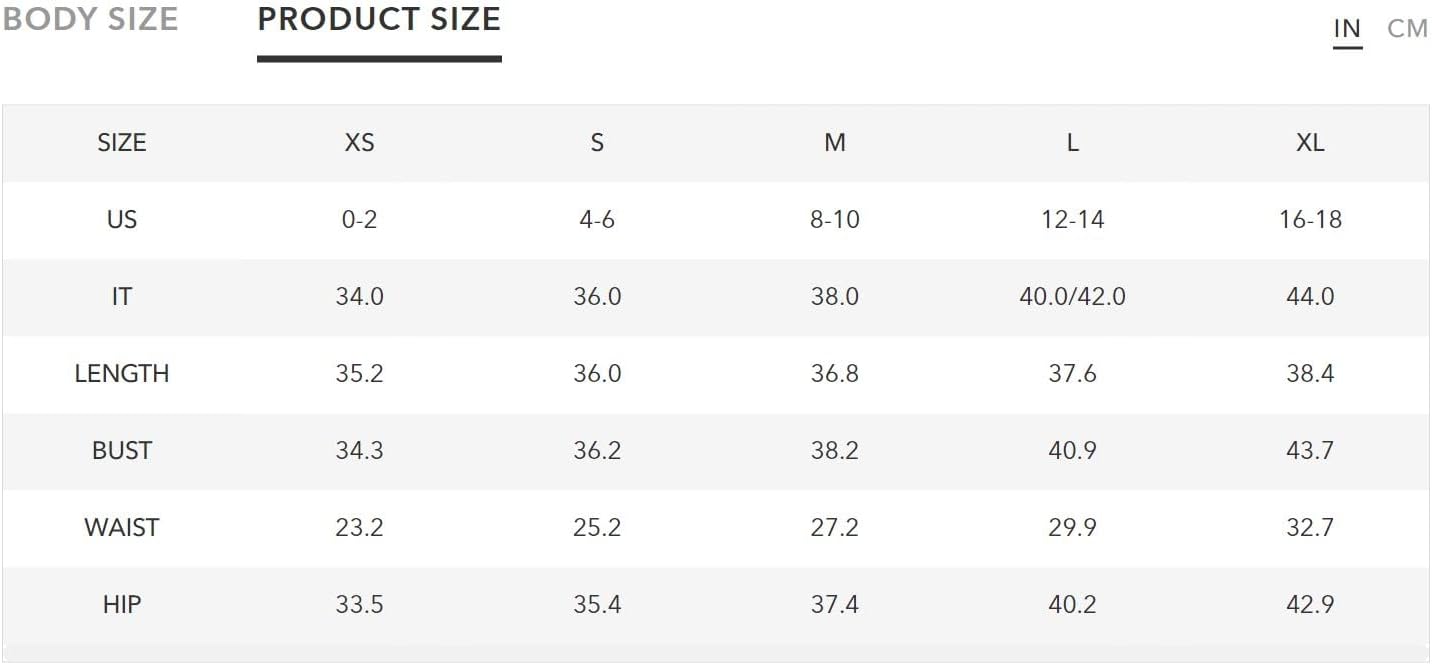The image size is (1432, 665).
Task: Switch to the BODY SIZE tab
Action: (x=89, y=19)
